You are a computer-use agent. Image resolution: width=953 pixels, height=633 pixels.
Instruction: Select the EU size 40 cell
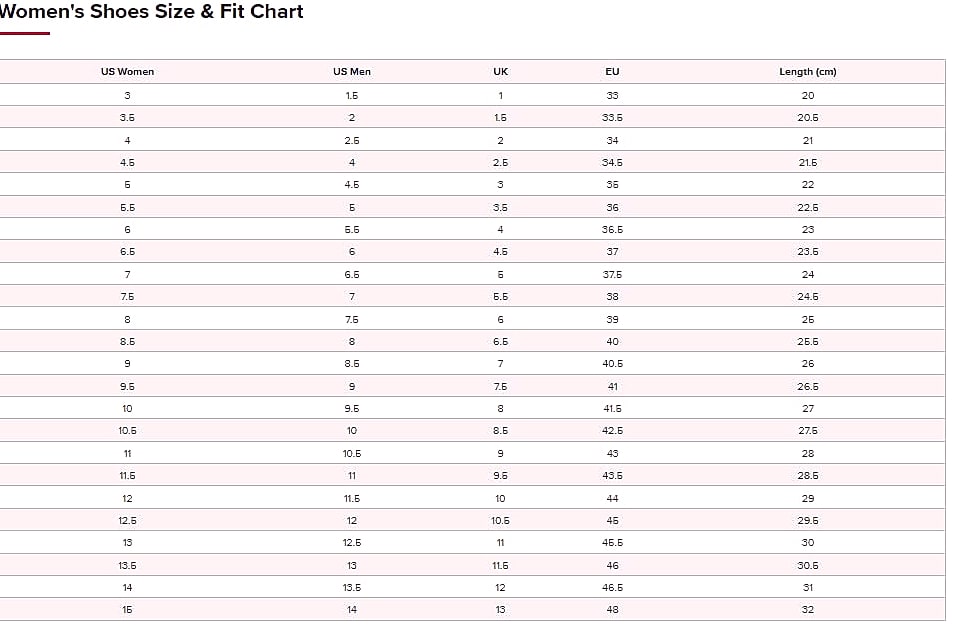pos(612,342)
